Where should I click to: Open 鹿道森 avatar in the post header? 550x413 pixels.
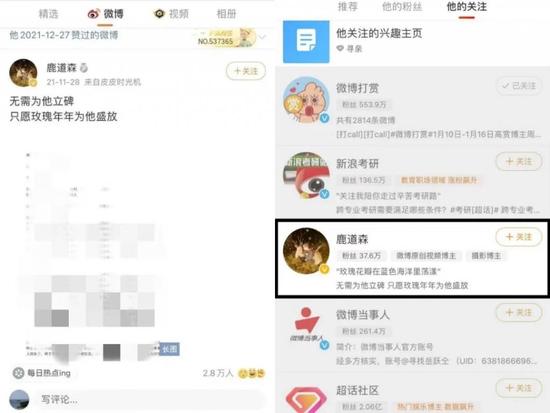[x=23, y=73]
